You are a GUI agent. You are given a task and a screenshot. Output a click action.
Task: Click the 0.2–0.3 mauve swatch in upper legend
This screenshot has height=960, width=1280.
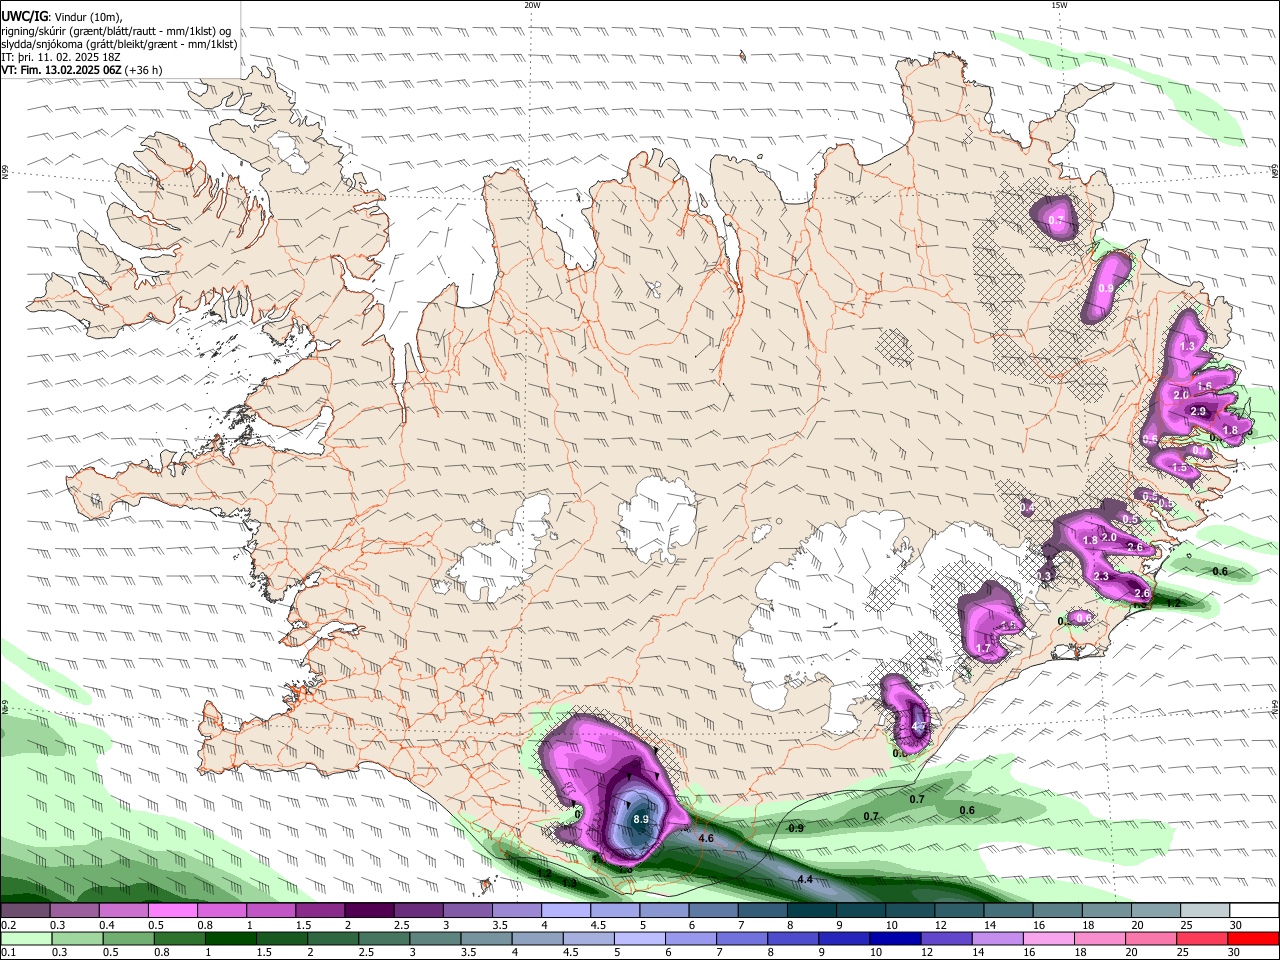25,911
